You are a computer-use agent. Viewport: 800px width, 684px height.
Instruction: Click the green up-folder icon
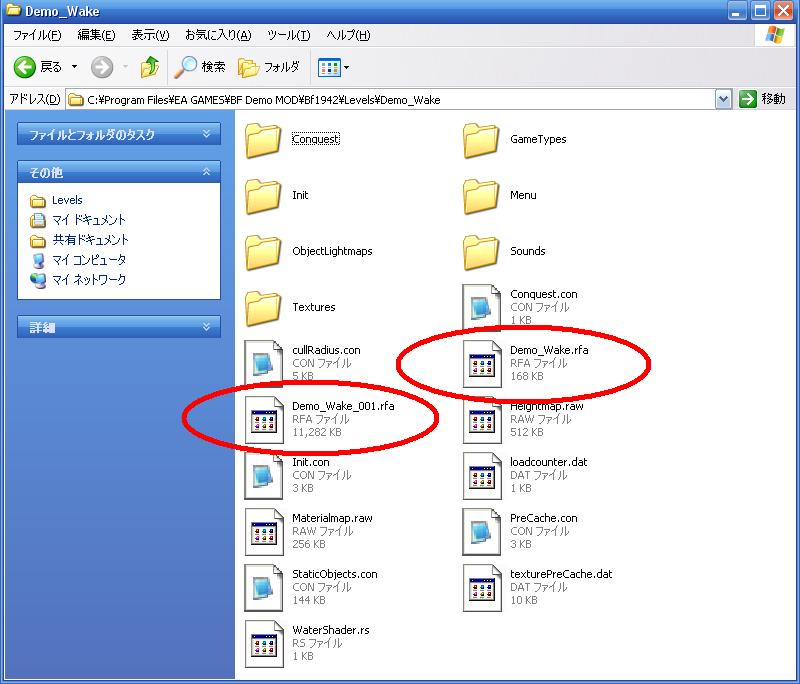pos(149,67)
